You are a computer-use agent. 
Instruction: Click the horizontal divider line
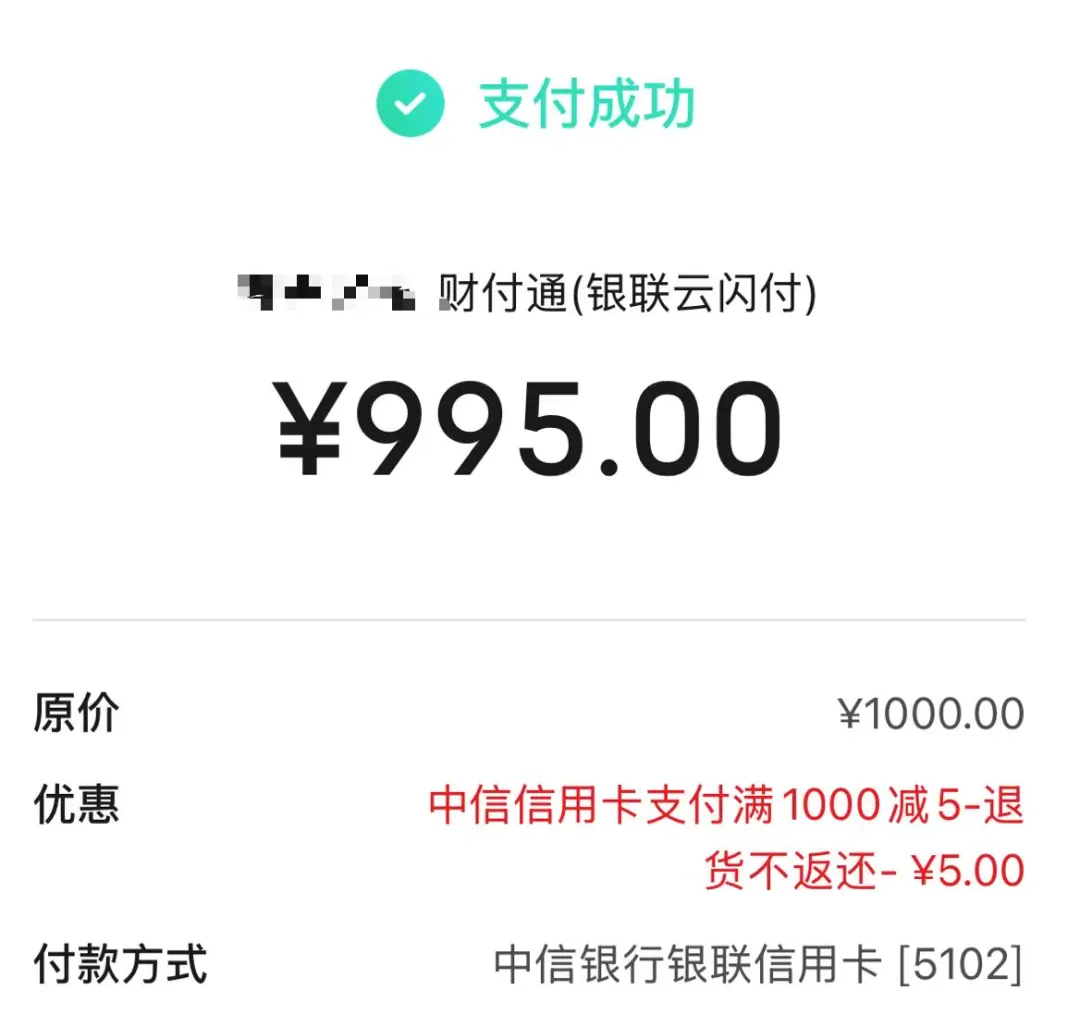click(529, 620)
